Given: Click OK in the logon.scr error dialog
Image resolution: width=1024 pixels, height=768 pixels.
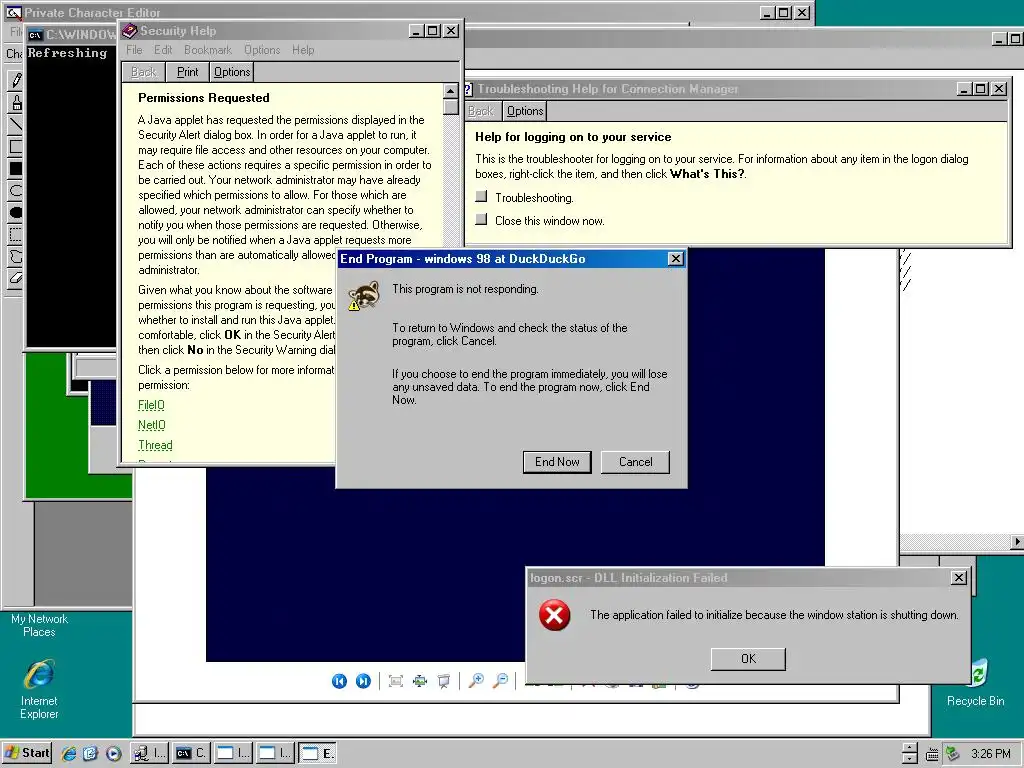Looking at the screenshot, I should [748, 659].
